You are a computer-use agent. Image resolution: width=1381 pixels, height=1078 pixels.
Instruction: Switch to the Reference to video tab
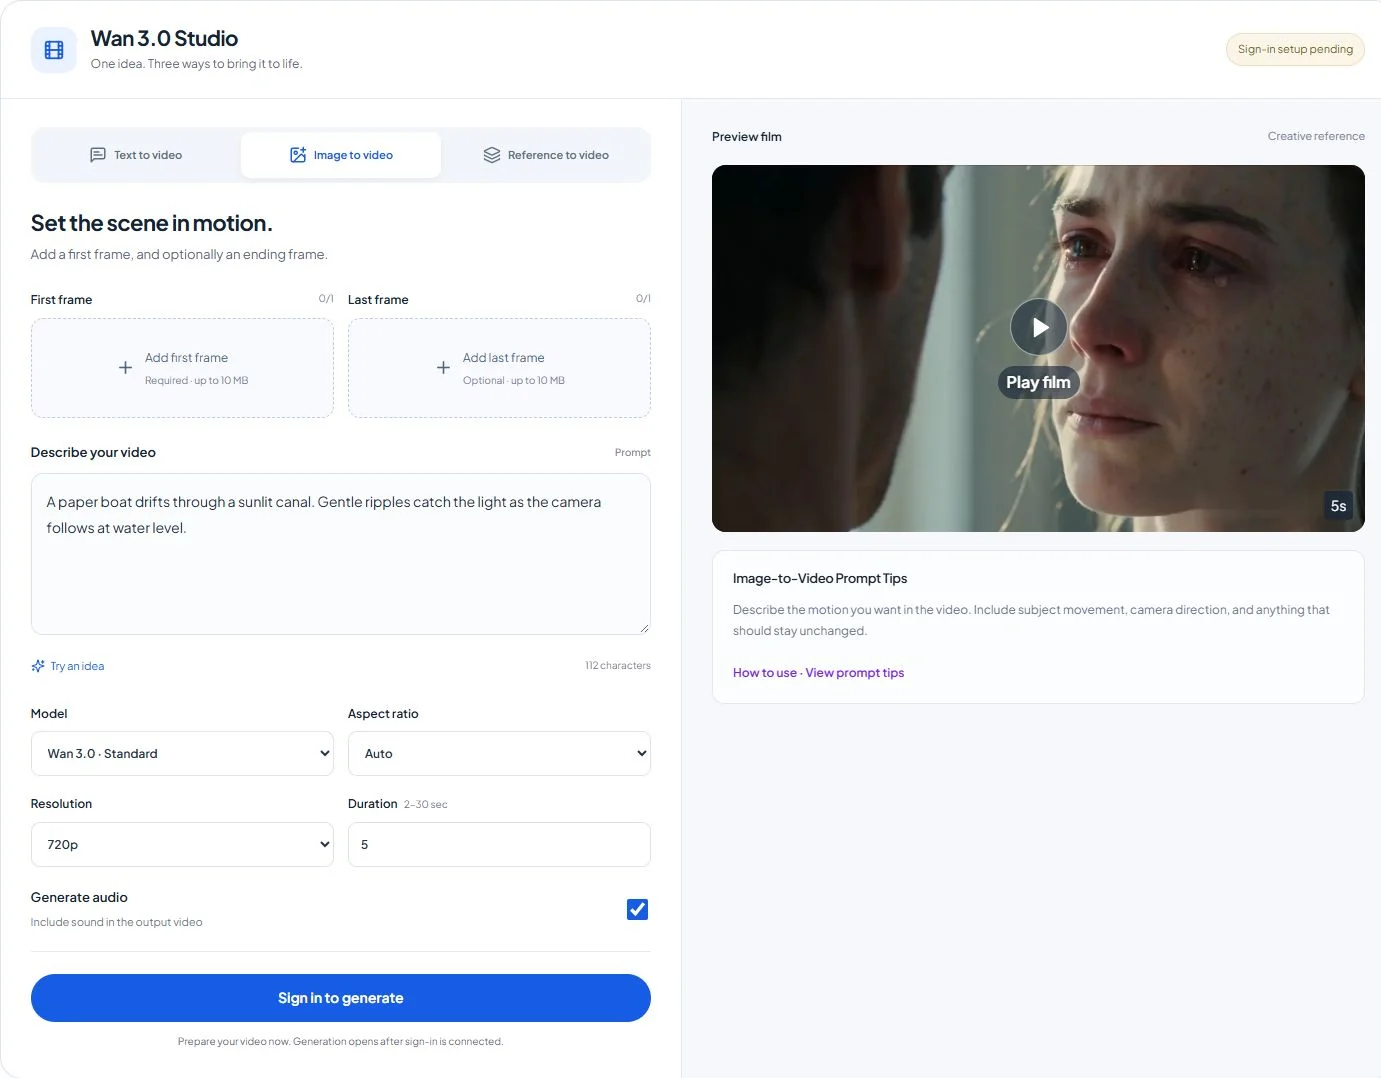546,155
